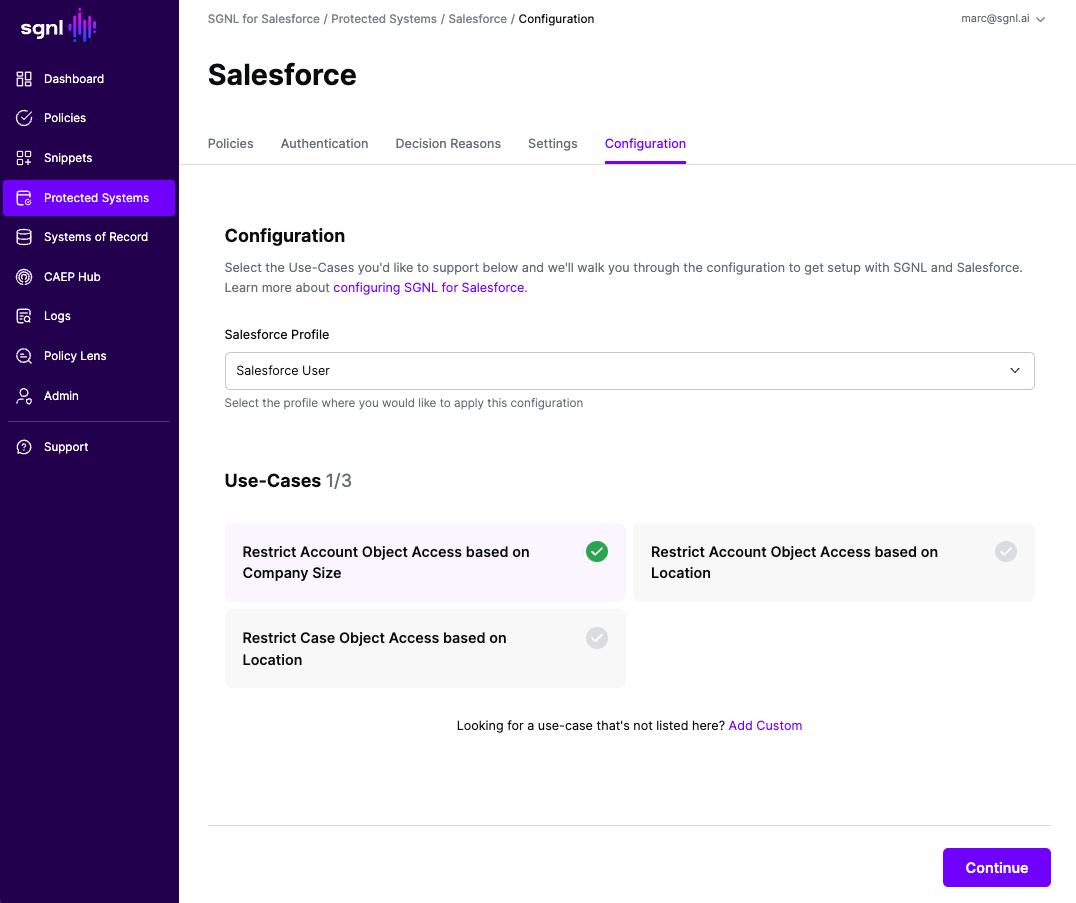Screen dimensions: 1076x903
Task: Select the Configuration tab
Action: (x=645, y=143)
